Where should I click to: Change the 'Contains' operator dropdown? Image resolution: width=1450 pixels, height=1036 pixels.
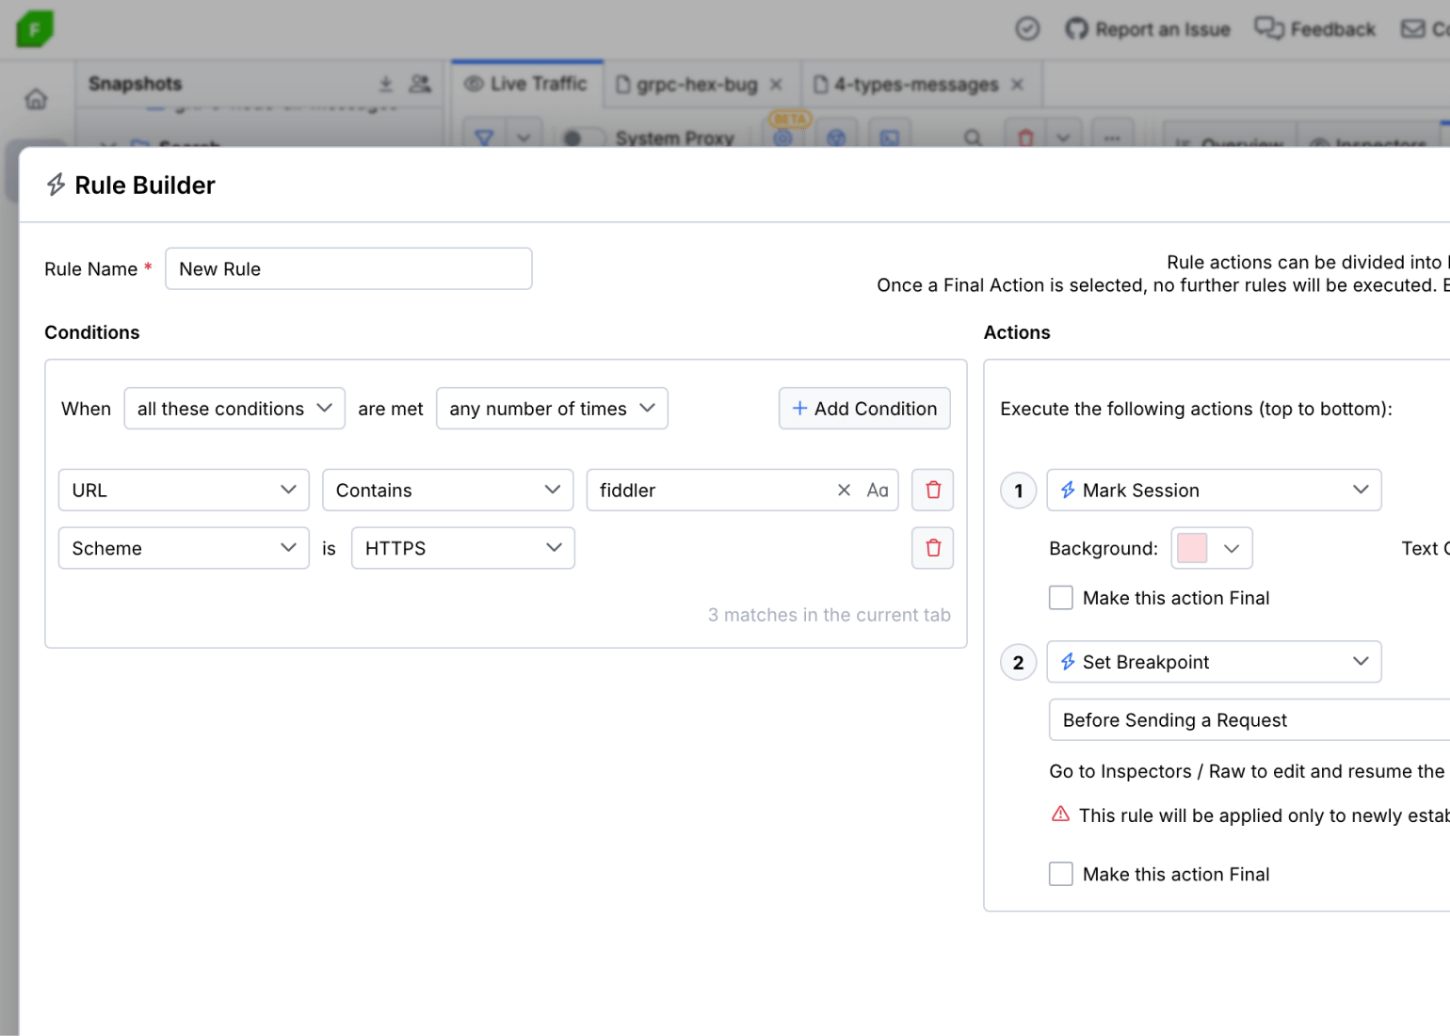[x=447, y=490]
